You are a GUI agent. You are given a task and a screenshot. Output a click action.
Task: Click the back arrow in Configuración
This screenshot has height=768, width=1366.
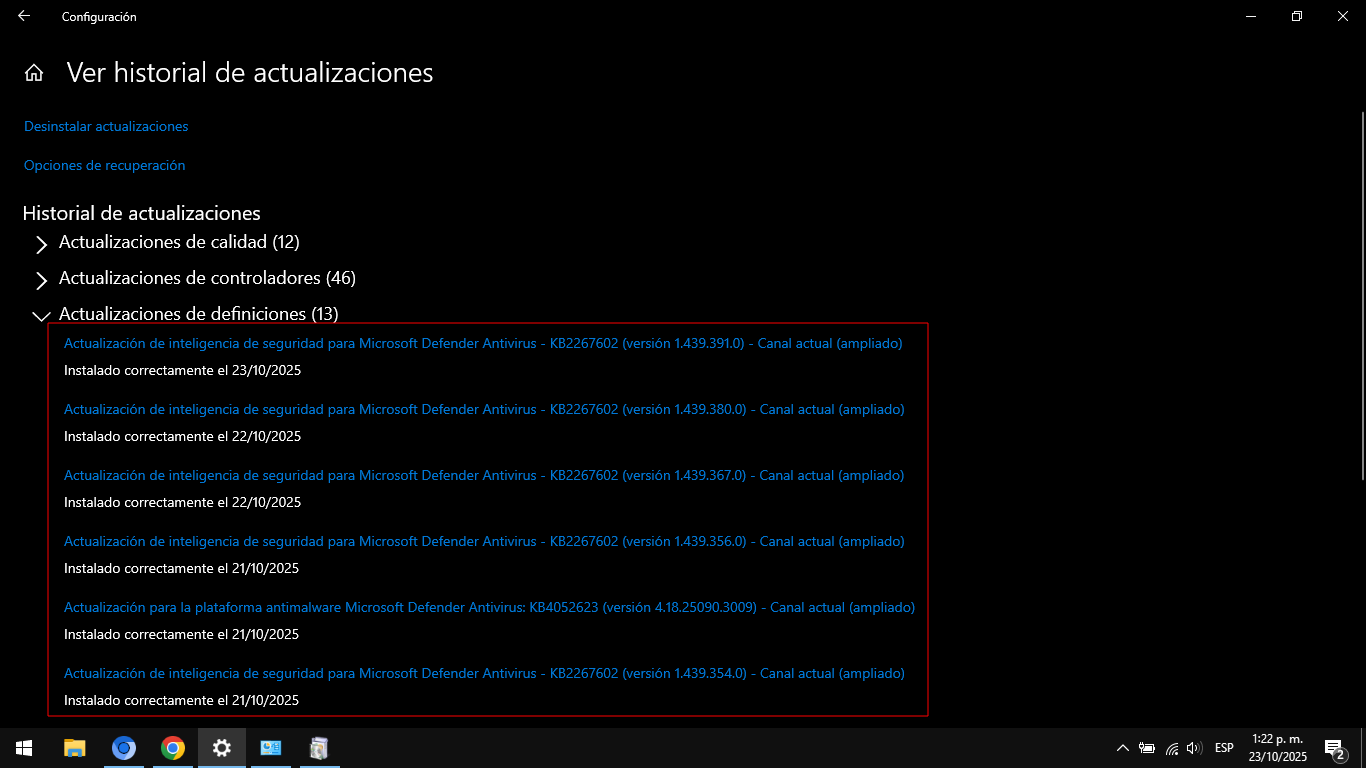pos(24,16)
